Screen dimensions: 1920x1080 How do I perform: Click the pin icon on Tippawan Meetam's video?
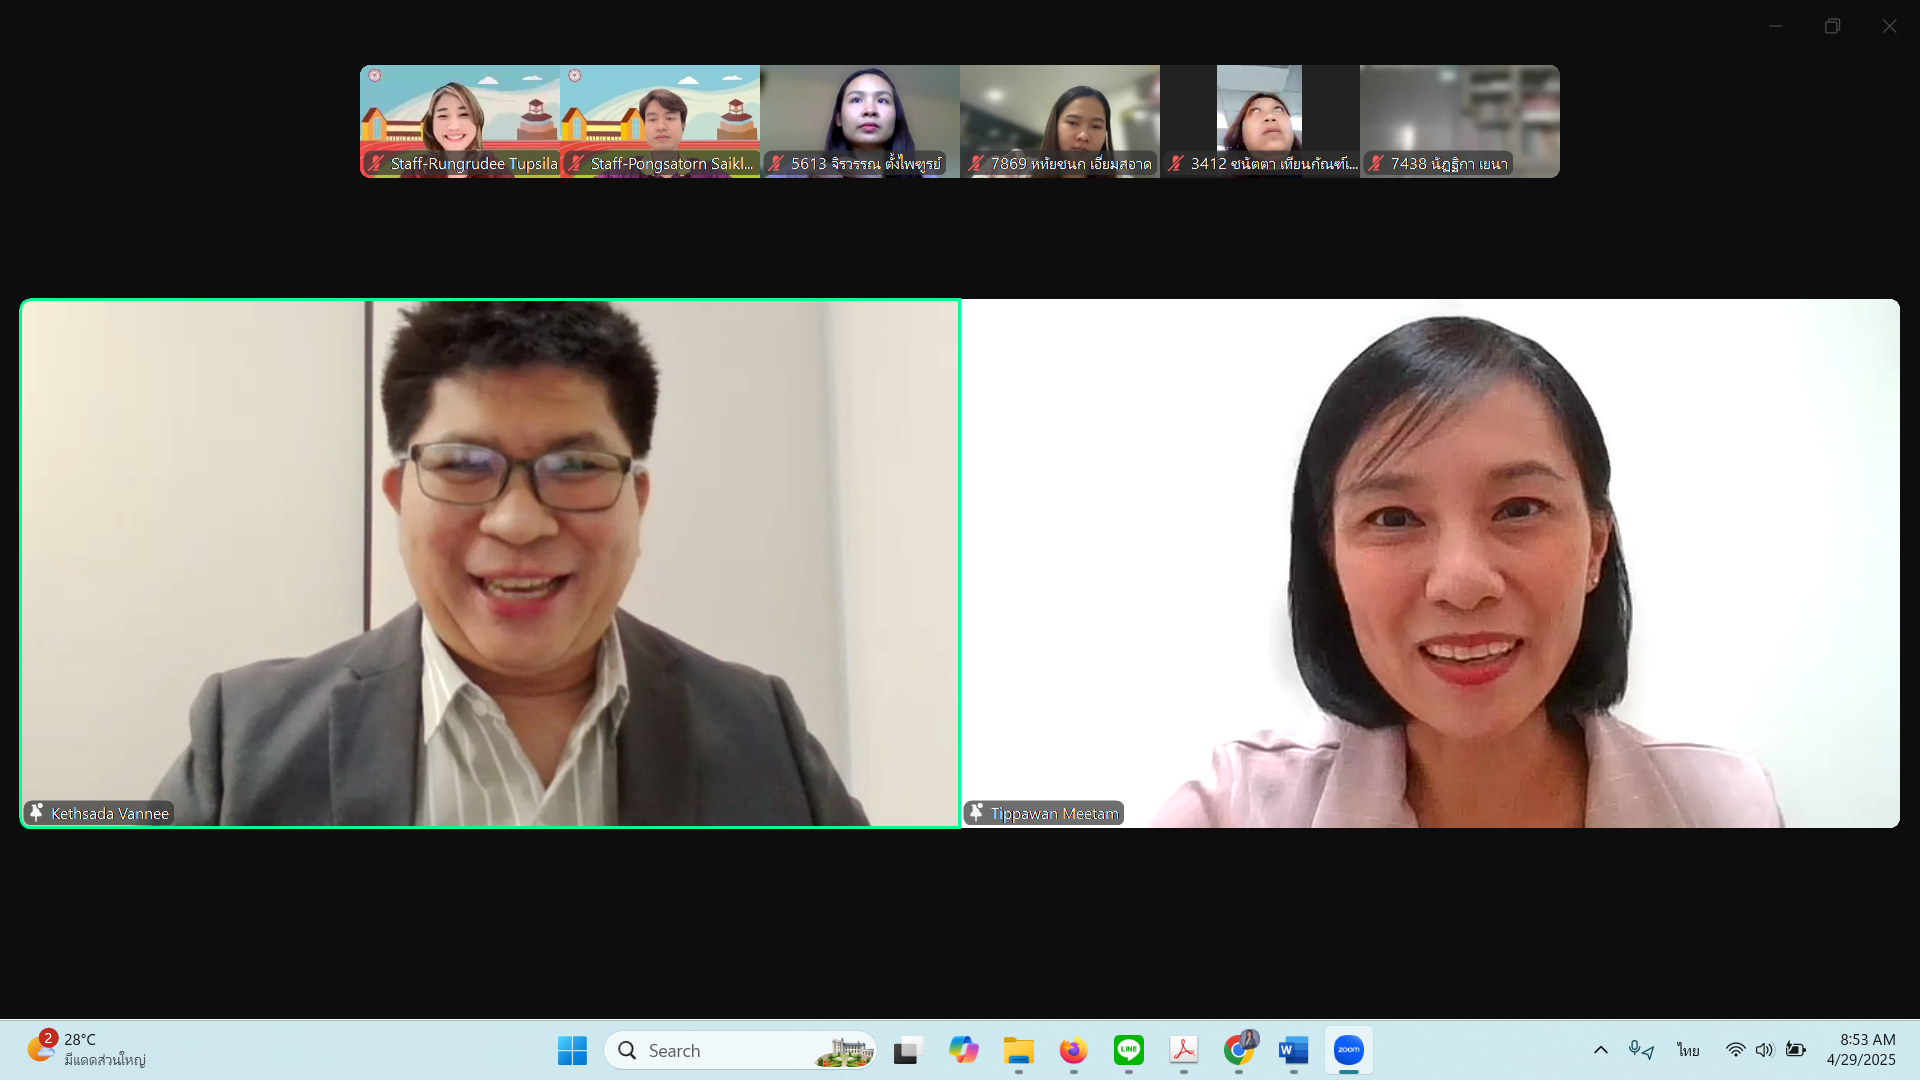[x=977, y=812]
